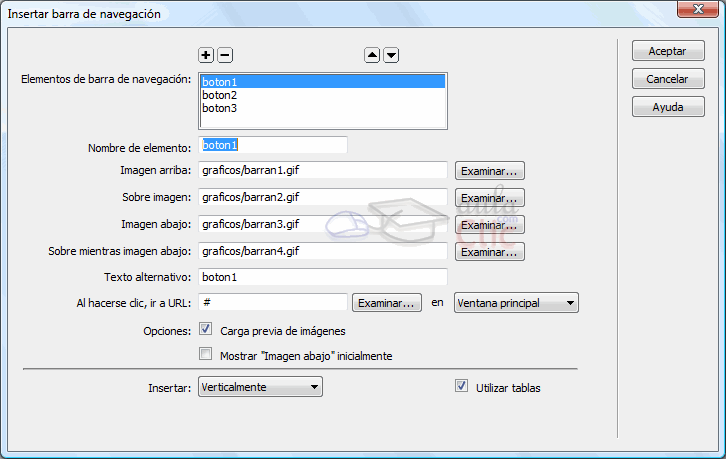Focus the Texto alternativo input field
Screen dimensions: 726x459
click(x=322, y=277)
